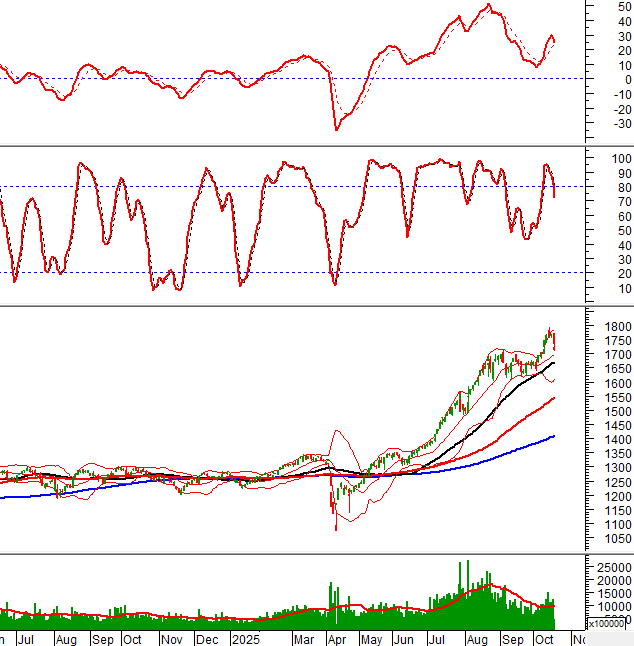Click the top oscillator's deepest April trough
Screen dimensions: 634x646
(336, 129)
